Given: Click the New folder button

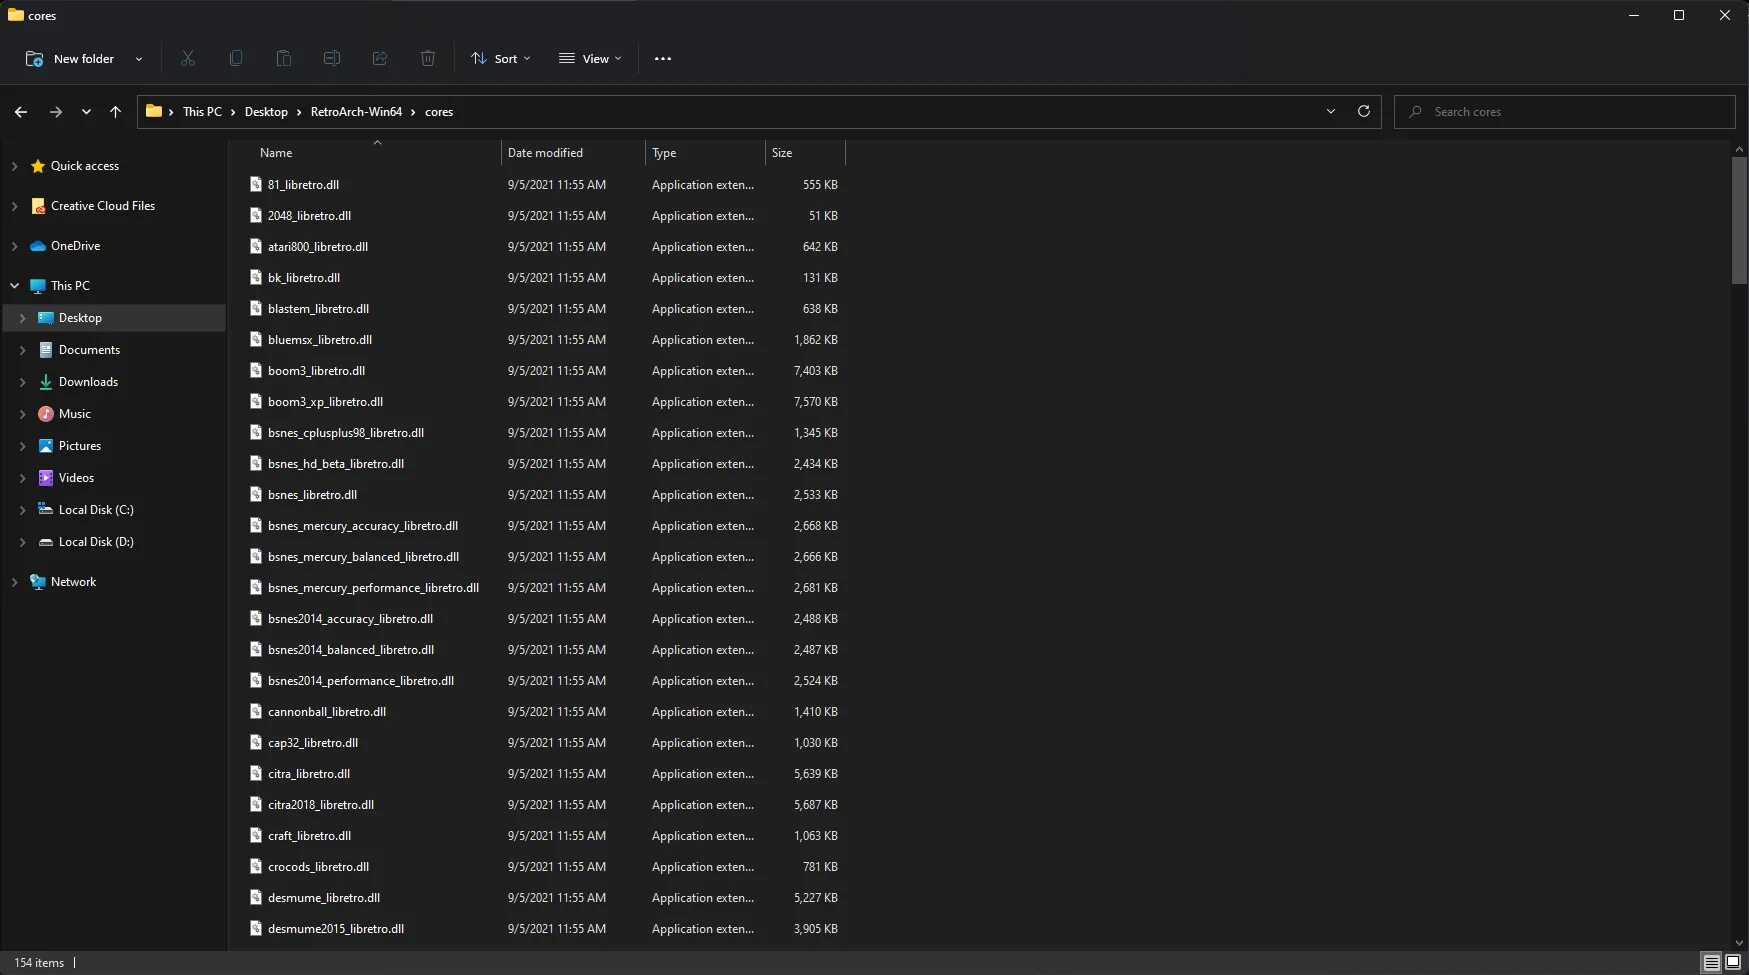Looking at the screenshot, I should click(70, 59).
